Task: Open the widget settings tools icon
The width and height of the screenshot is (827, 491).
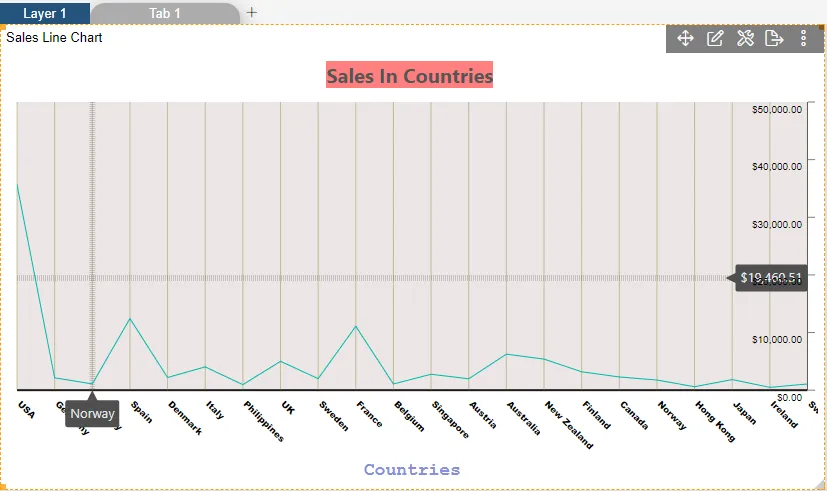Action: click(x=745, y=38)
